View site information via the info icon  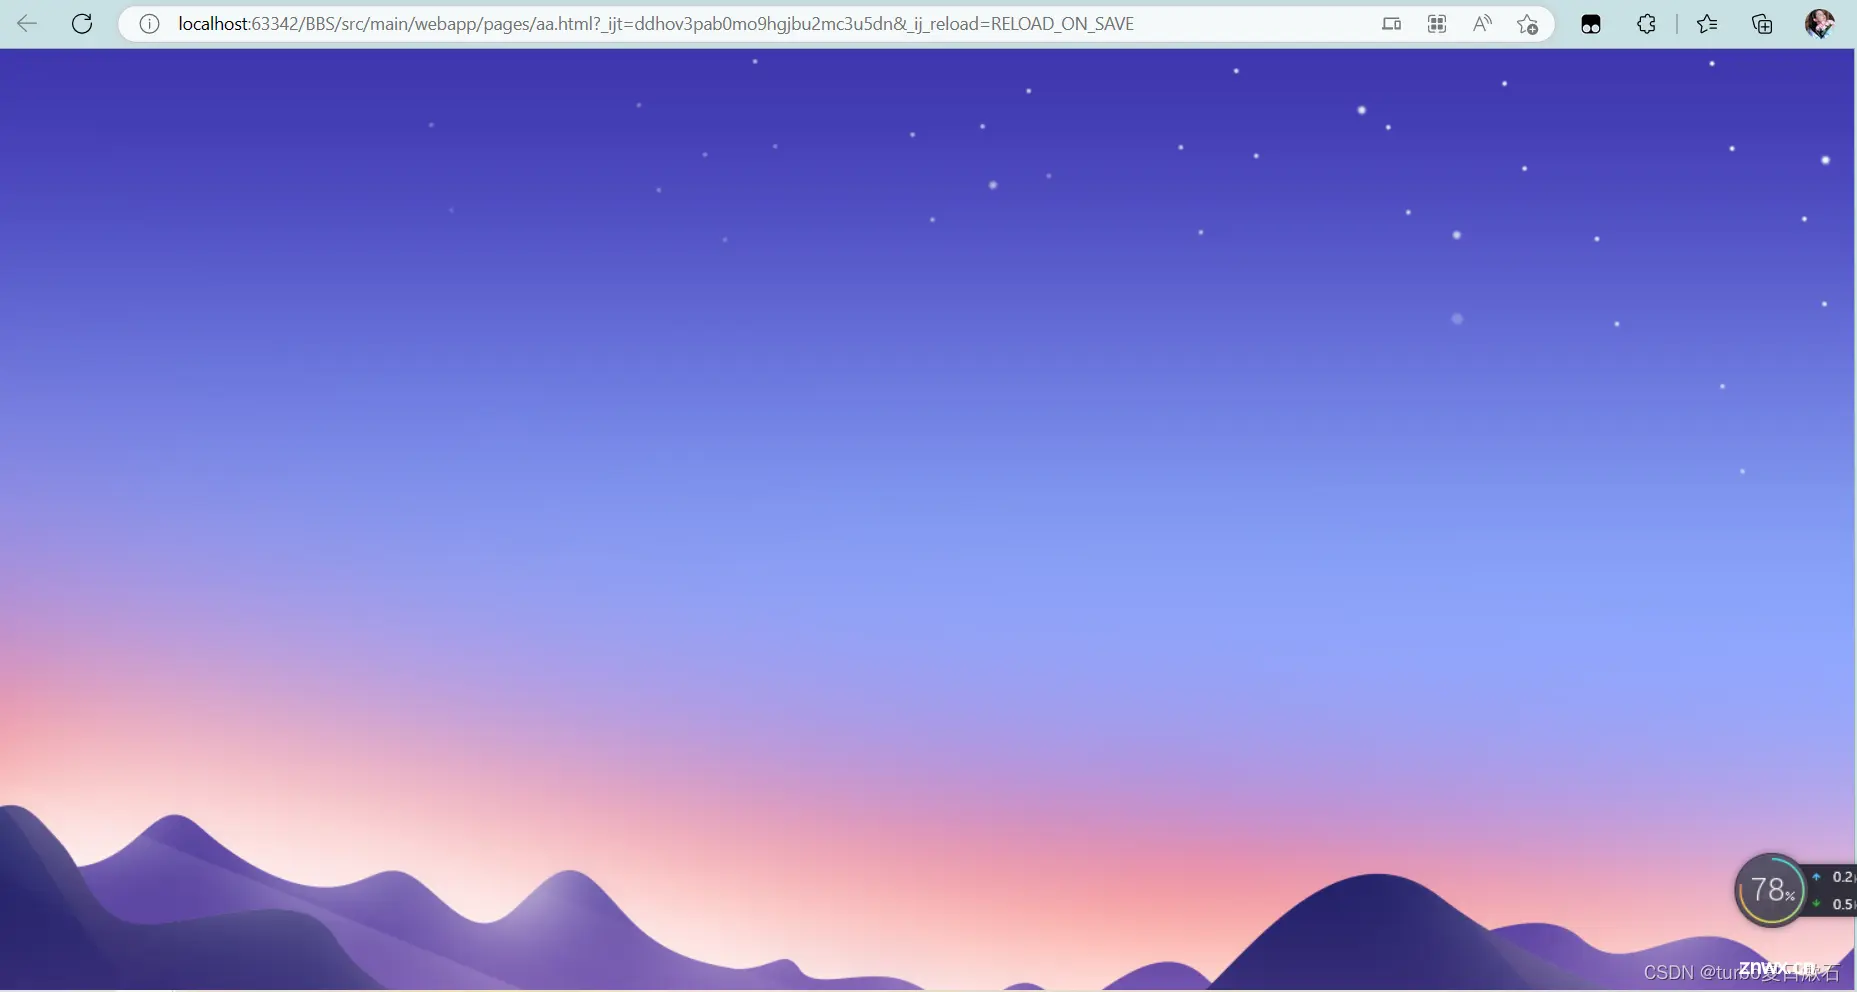[x=149, y=24]
